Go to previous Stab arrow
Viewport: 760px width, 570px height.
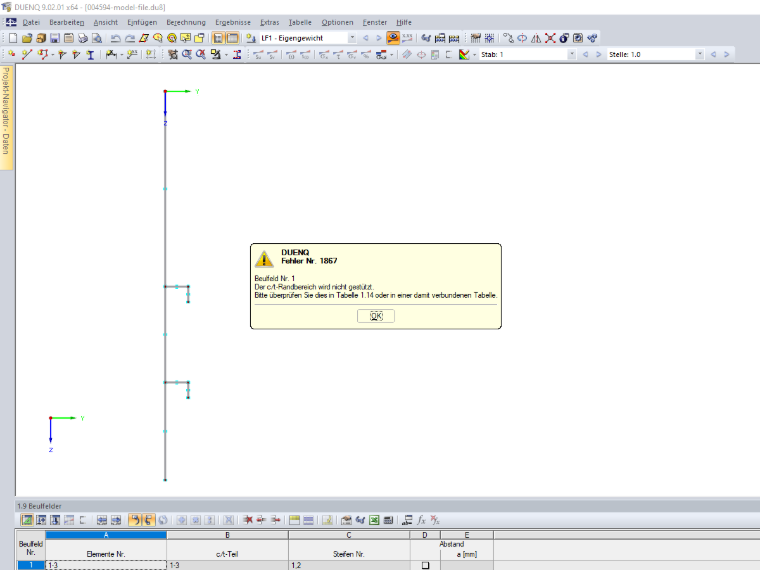tap(585, 54)
